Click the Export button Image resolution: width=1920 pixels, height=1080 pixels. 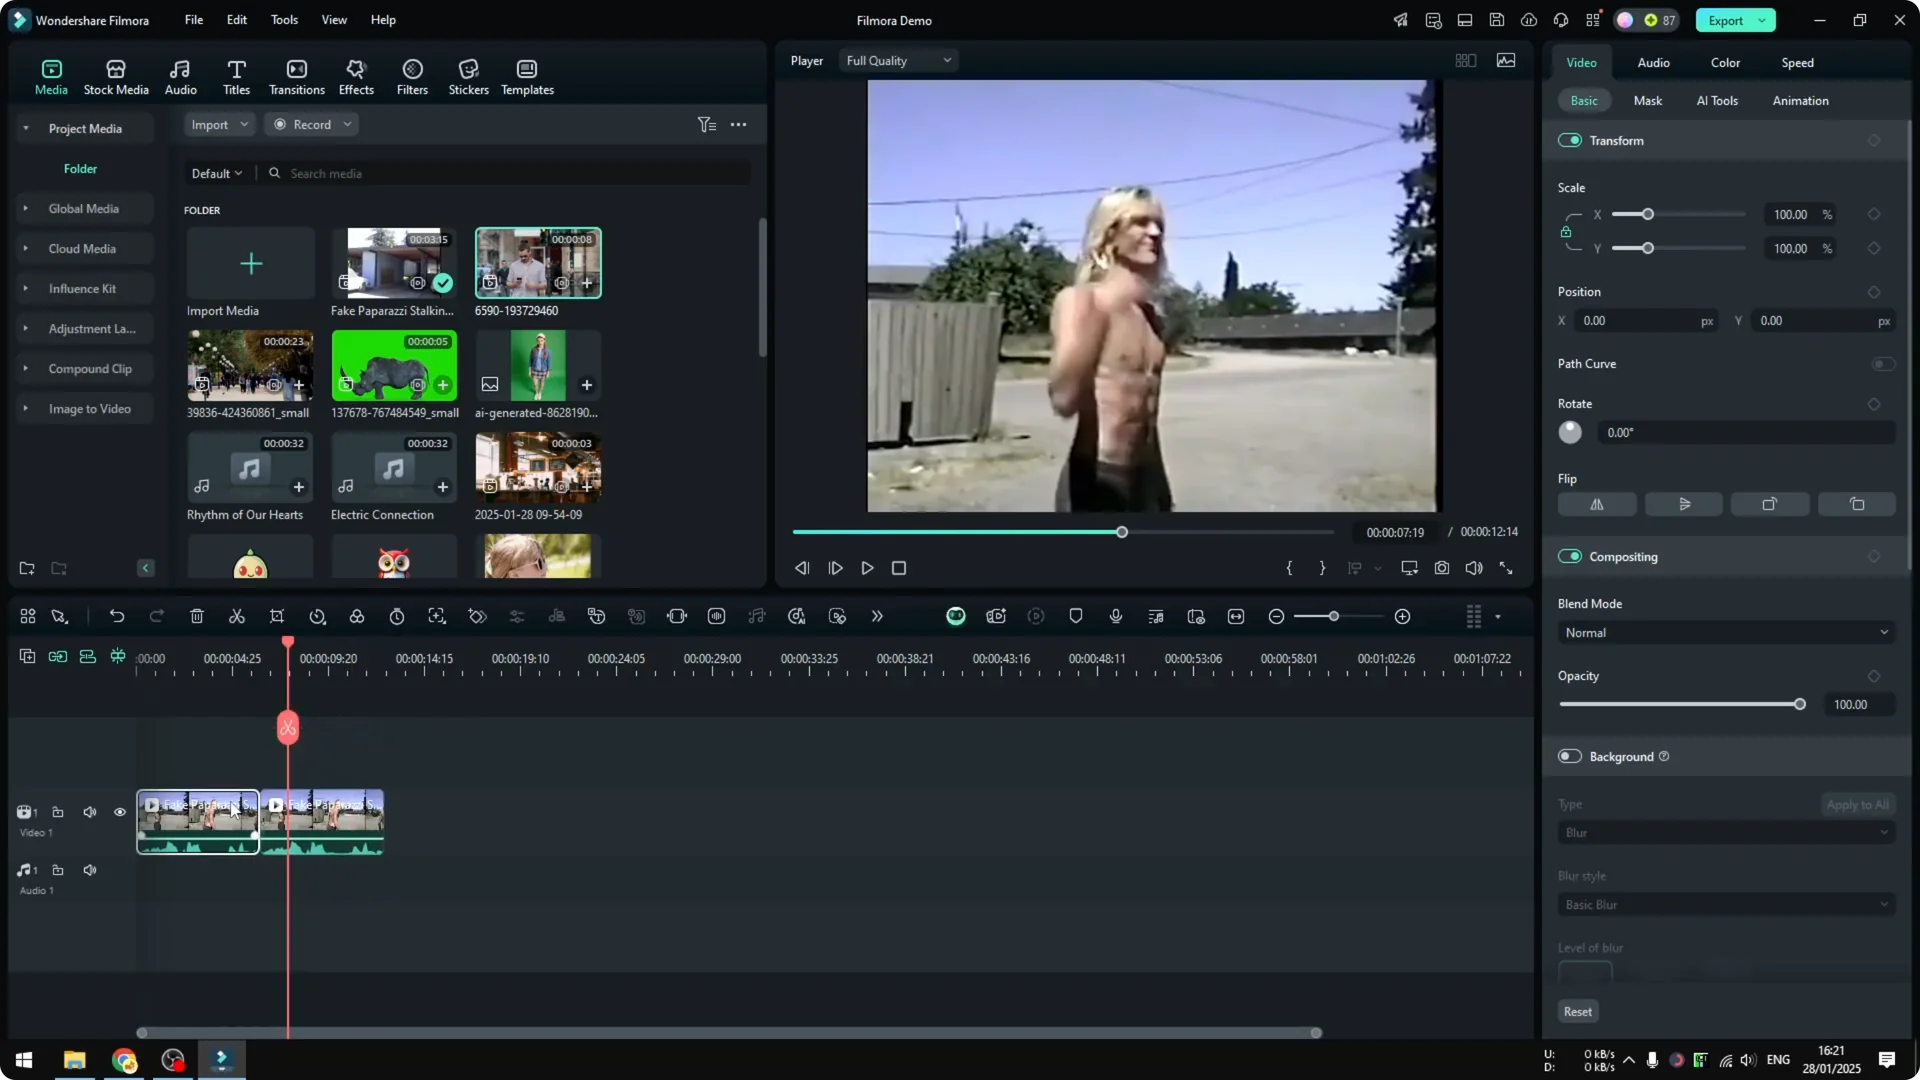(1727, 20)
